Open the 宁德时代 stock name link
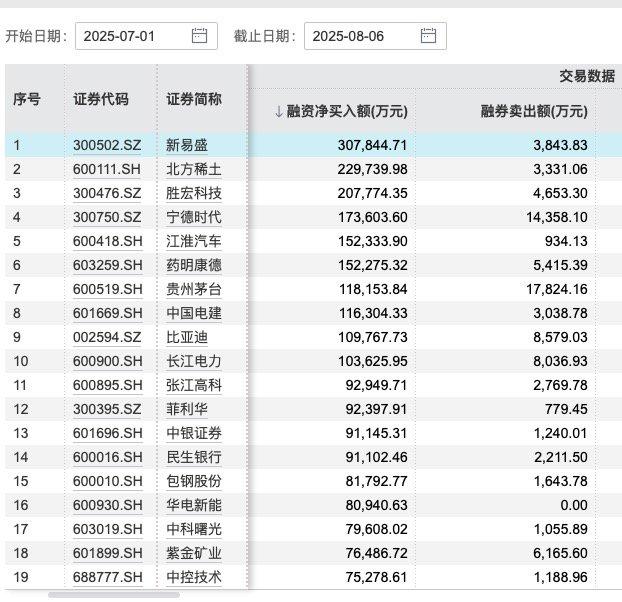622x602 pixels. (x=194, y=217)
